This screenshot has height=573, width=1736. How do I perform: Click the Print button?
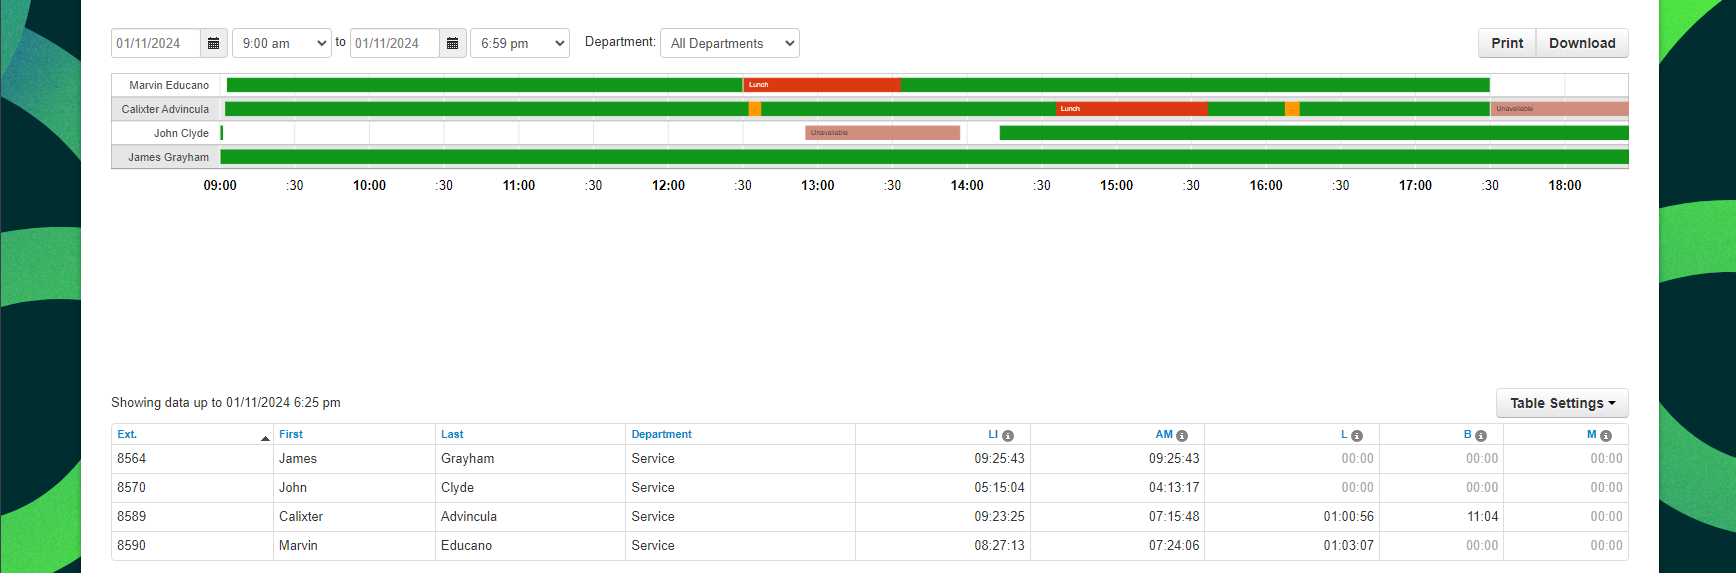(x=1507, y=43)
